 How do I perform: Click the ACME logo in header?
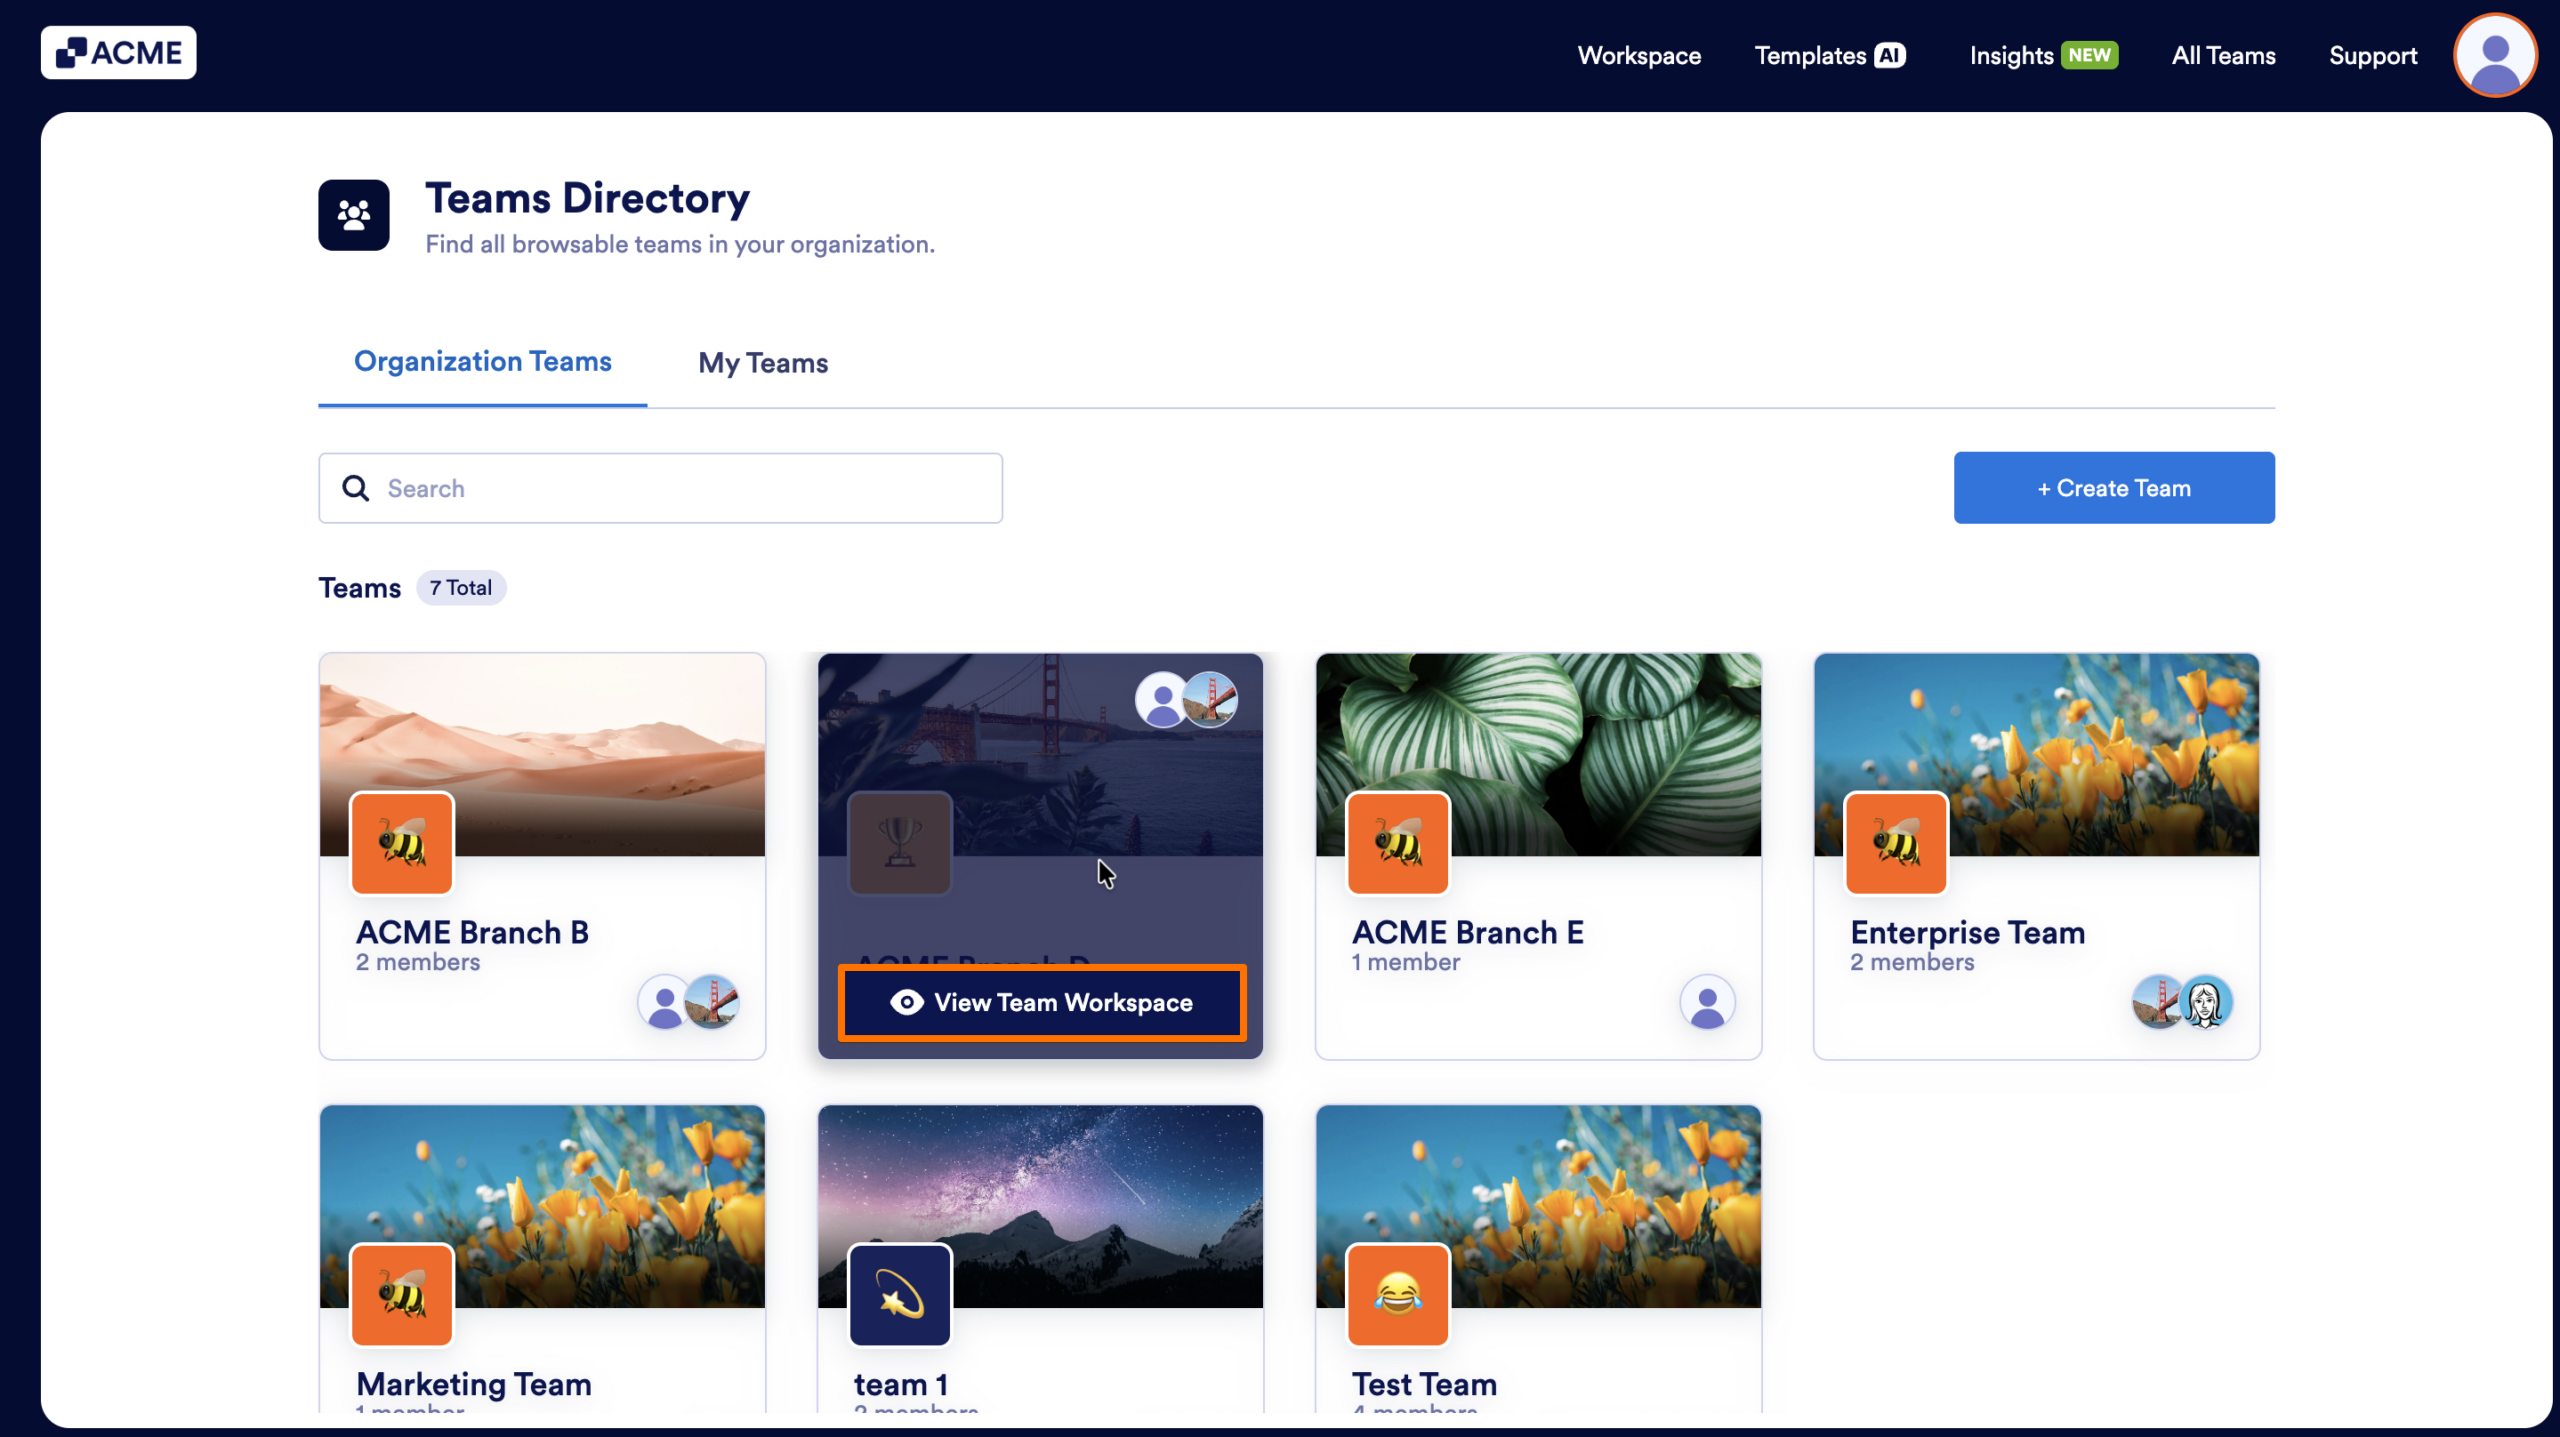118,53
